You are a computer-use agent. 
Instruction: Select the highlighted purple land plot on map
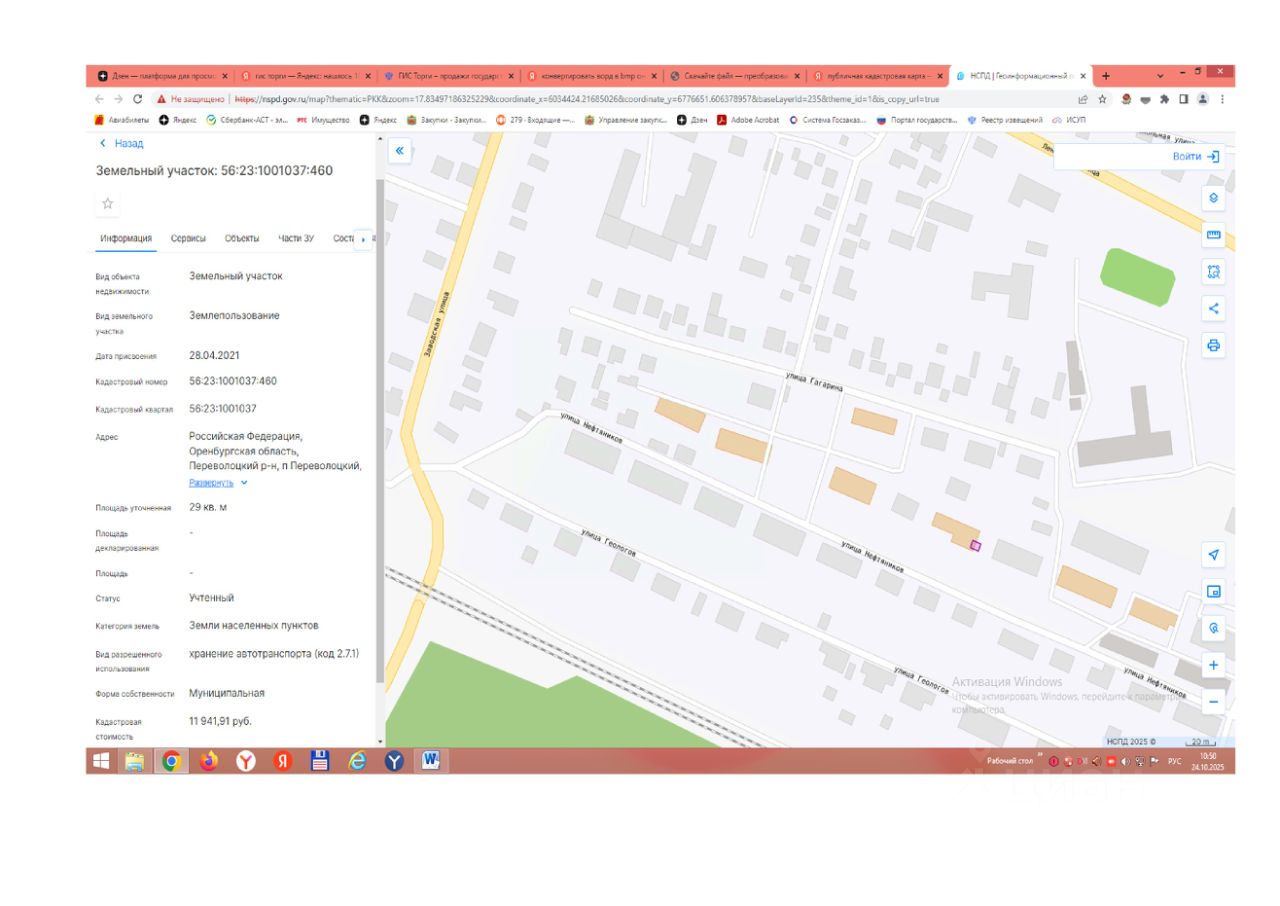pos(975,545)
